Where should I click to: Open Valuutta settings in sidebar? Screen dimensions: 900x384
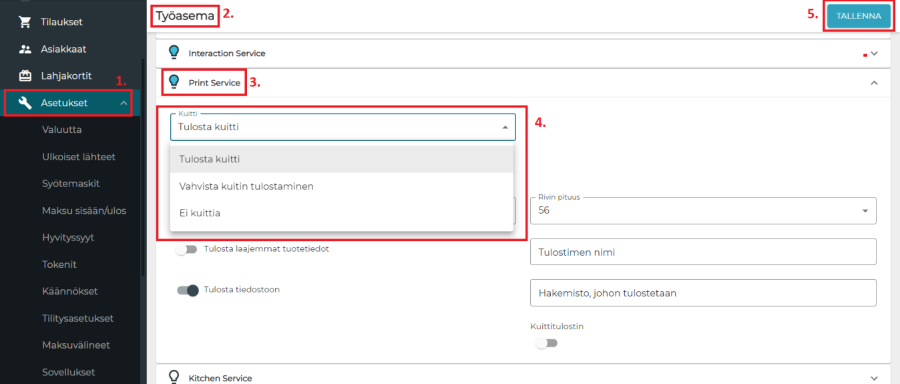pyautogui.click(x=62, y=130)
